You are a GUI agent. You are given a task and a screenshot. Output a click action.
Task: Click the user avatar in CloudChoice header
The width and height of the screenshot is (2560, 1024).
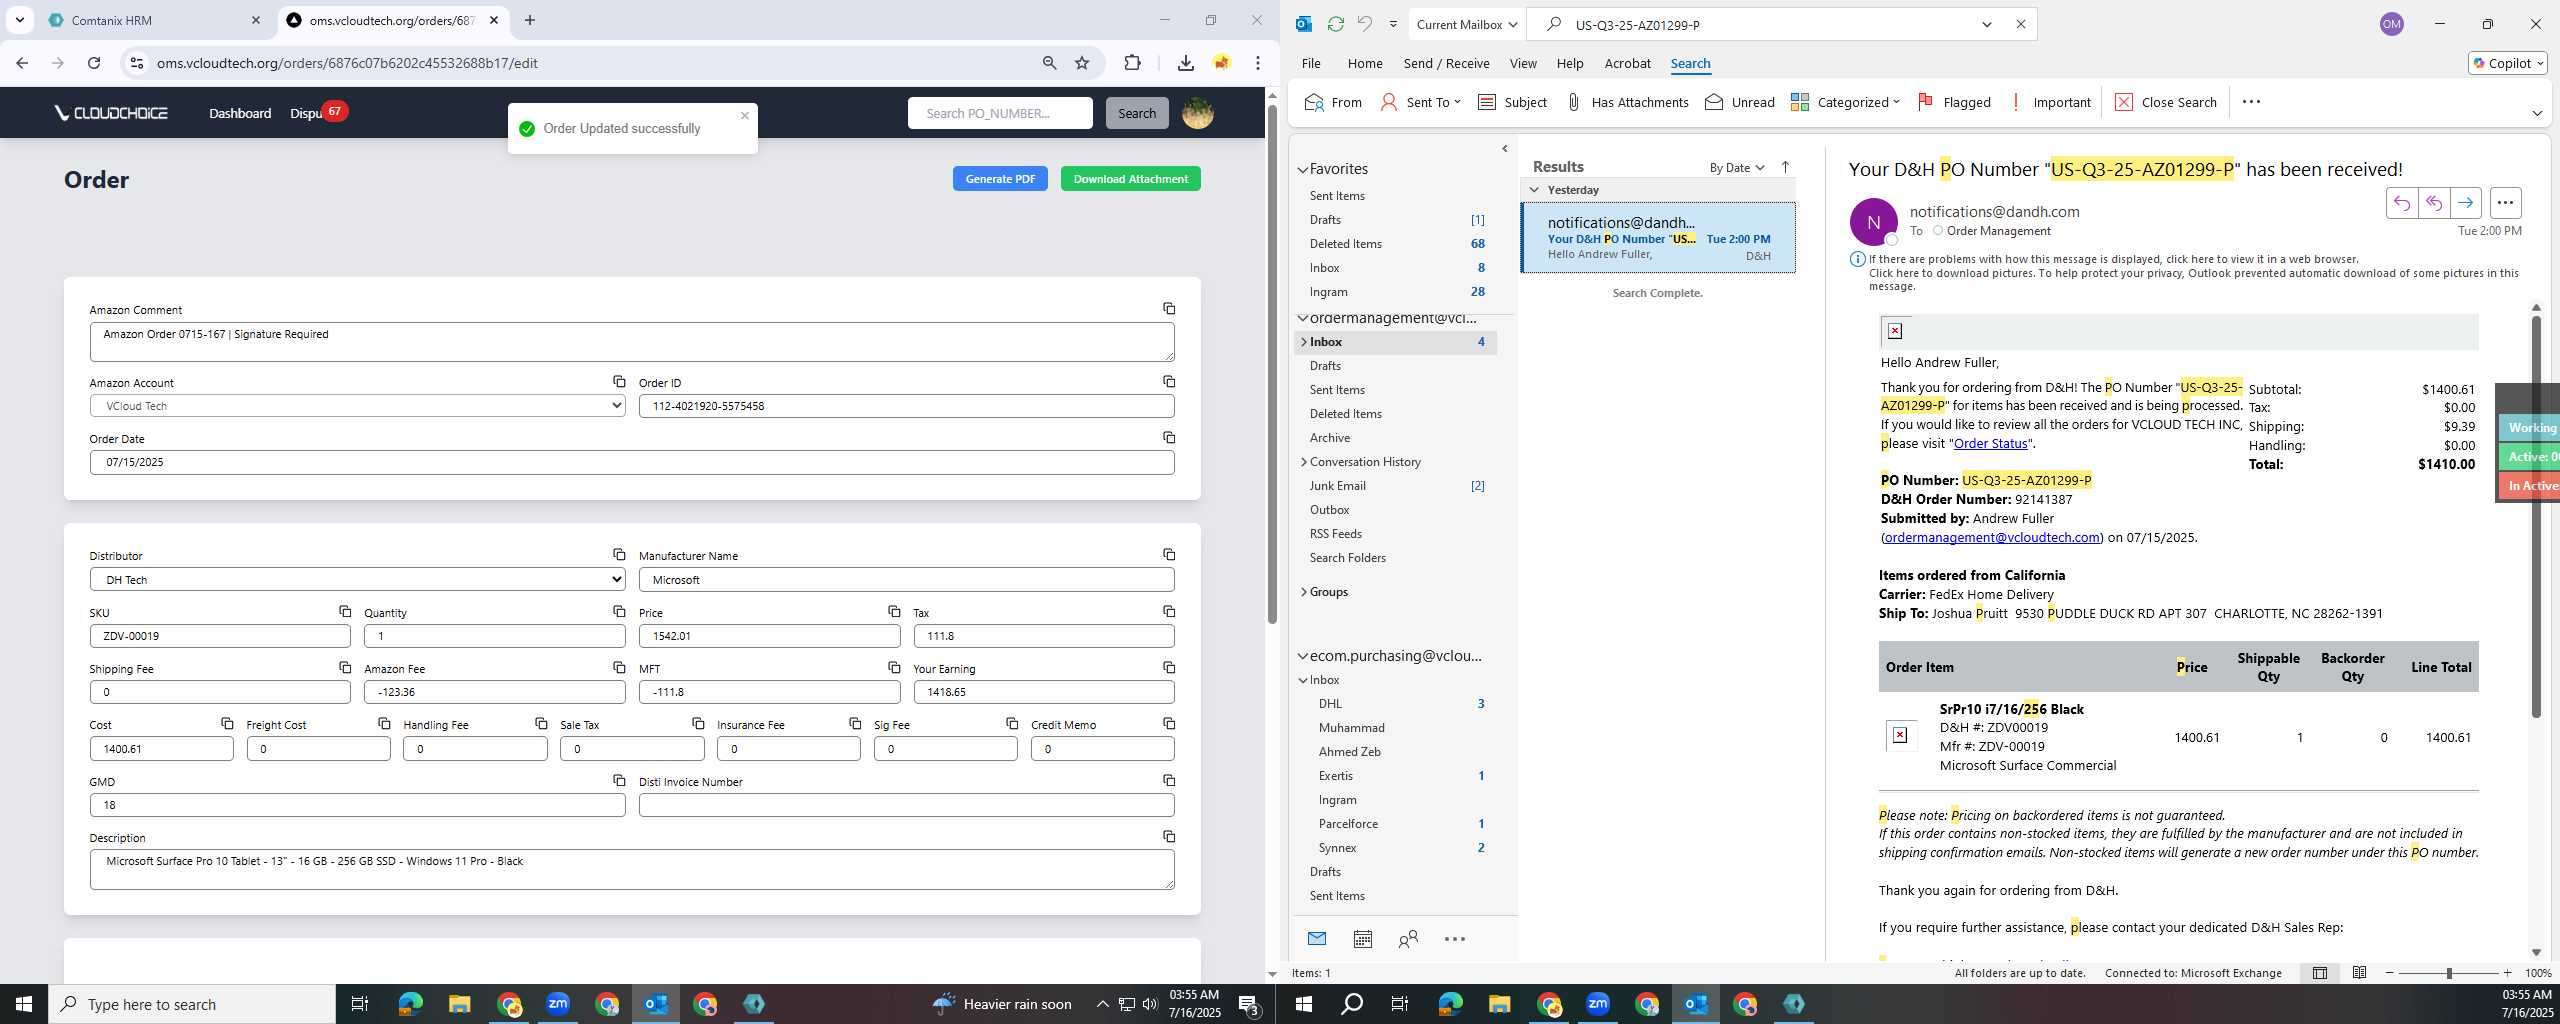[1197, 113]
